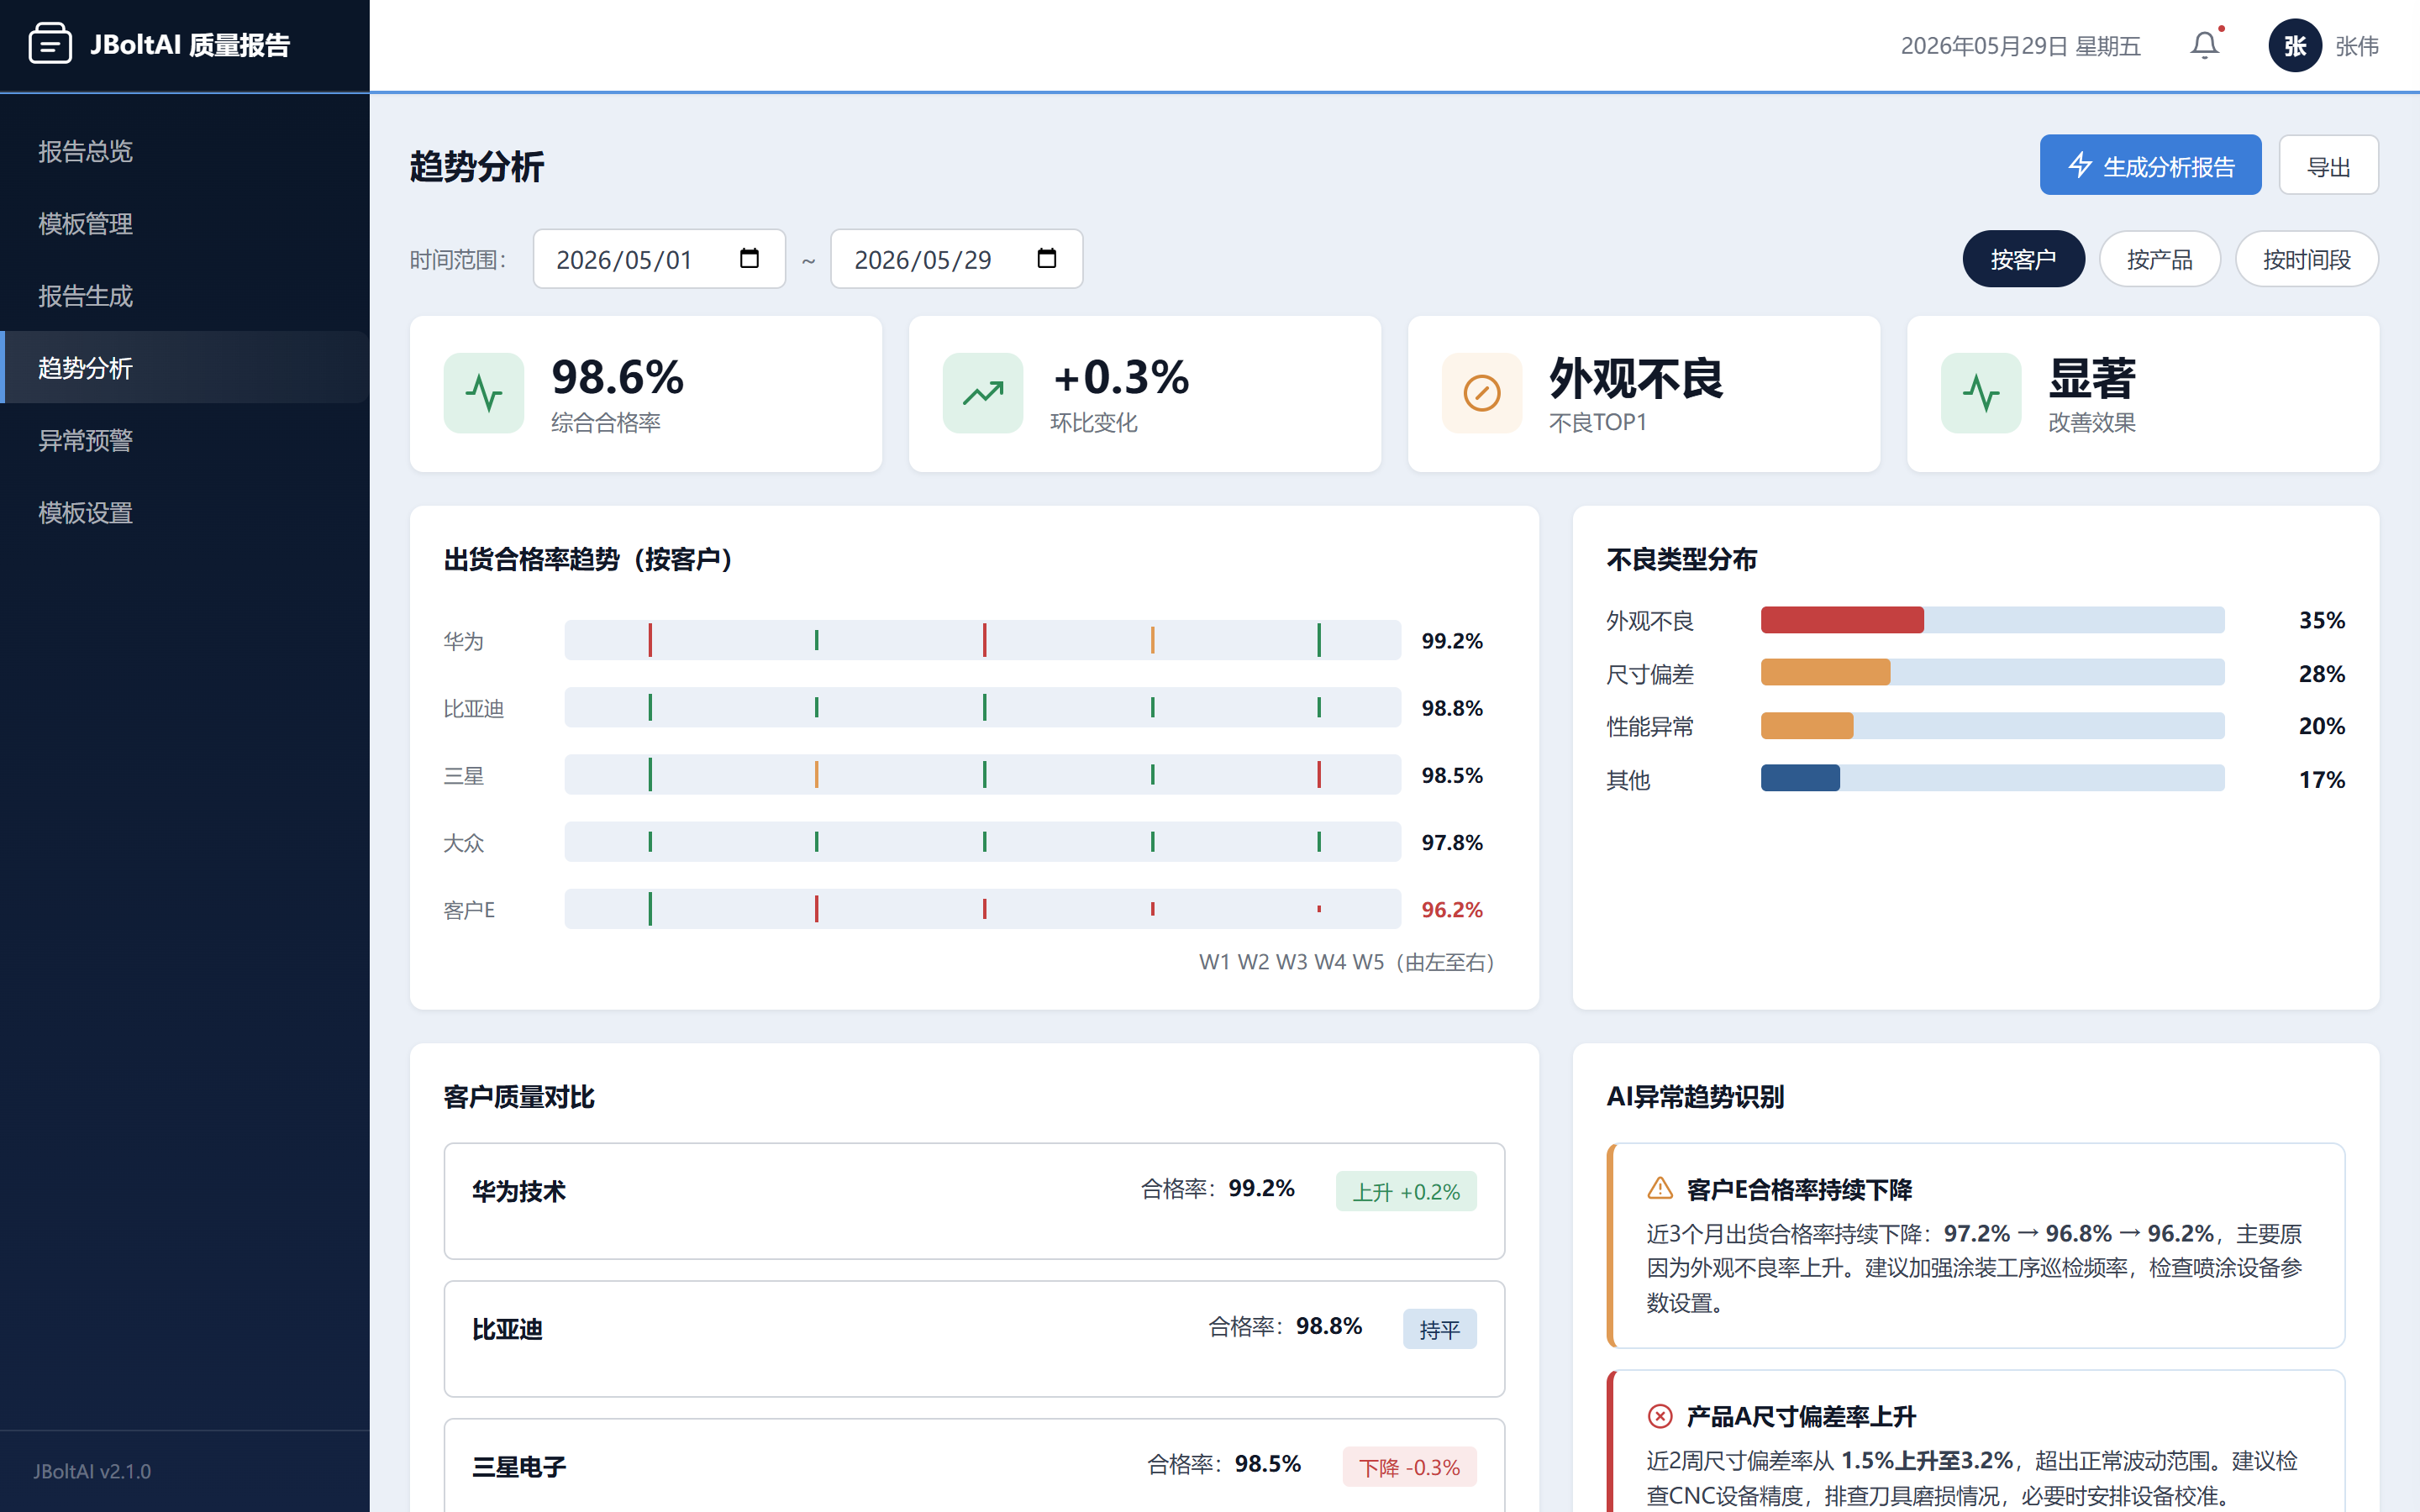Click 大众 trend row bar

[x=982, y=842]
